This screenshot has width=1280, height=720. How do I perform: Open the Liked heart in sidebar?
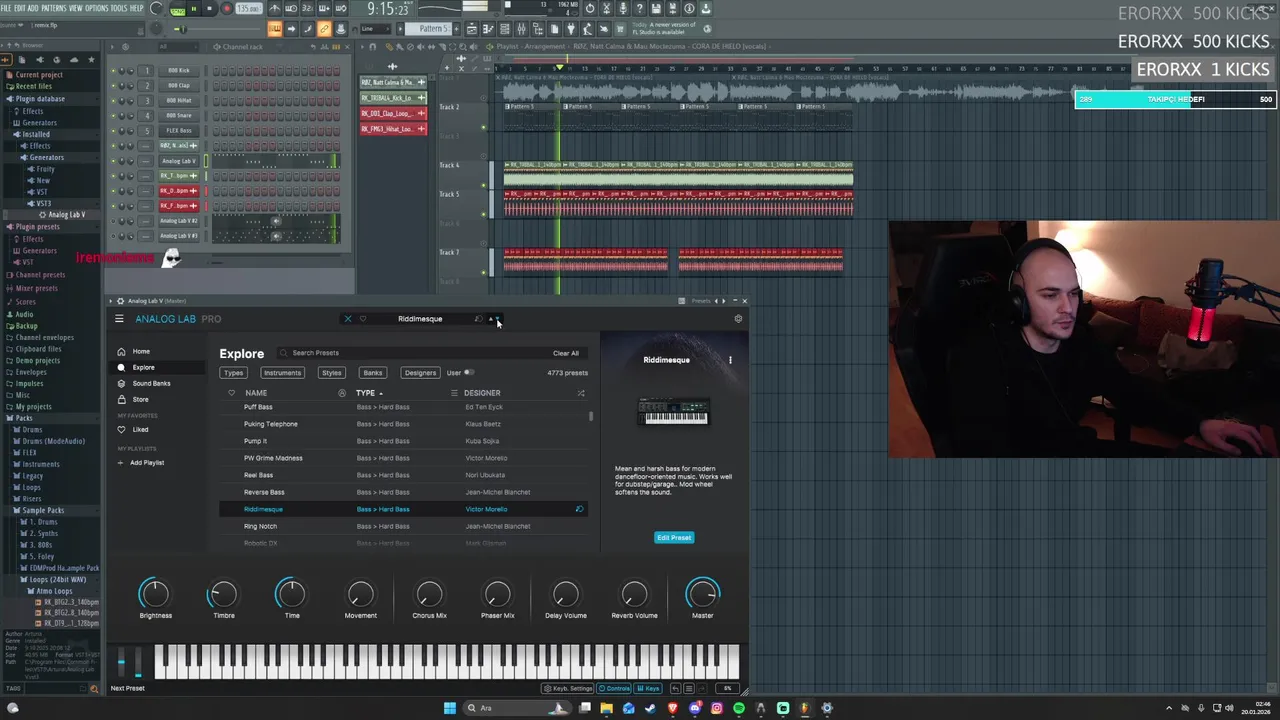[x=122, y=430]
